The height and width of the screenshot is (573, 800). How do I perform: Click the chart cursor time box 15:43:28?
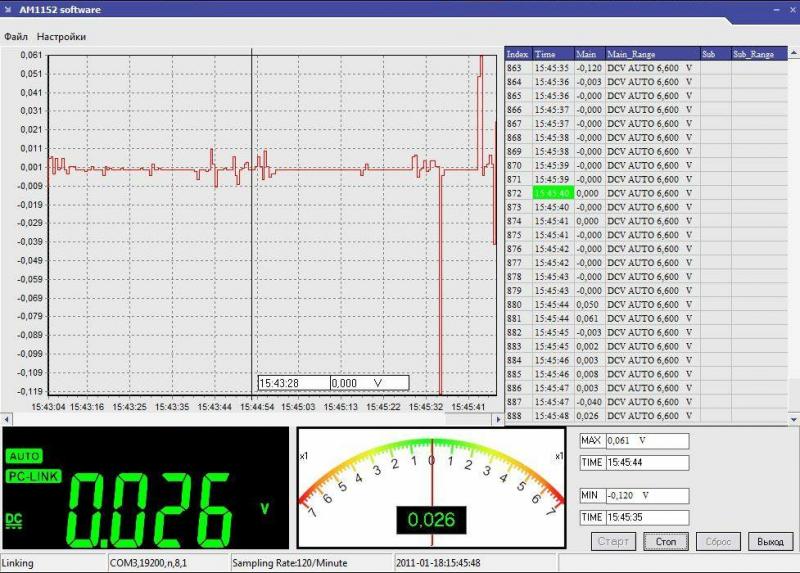(294, 383)
